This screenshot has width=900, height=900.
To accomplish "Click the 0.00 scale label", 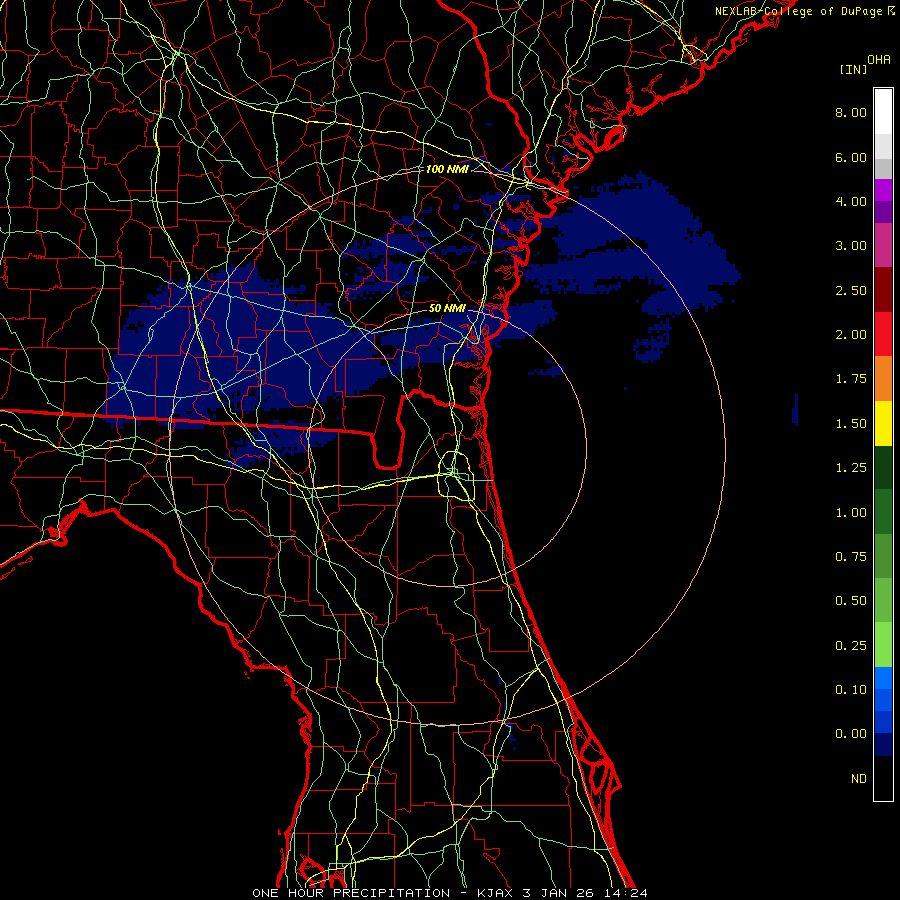I will 851,734.
